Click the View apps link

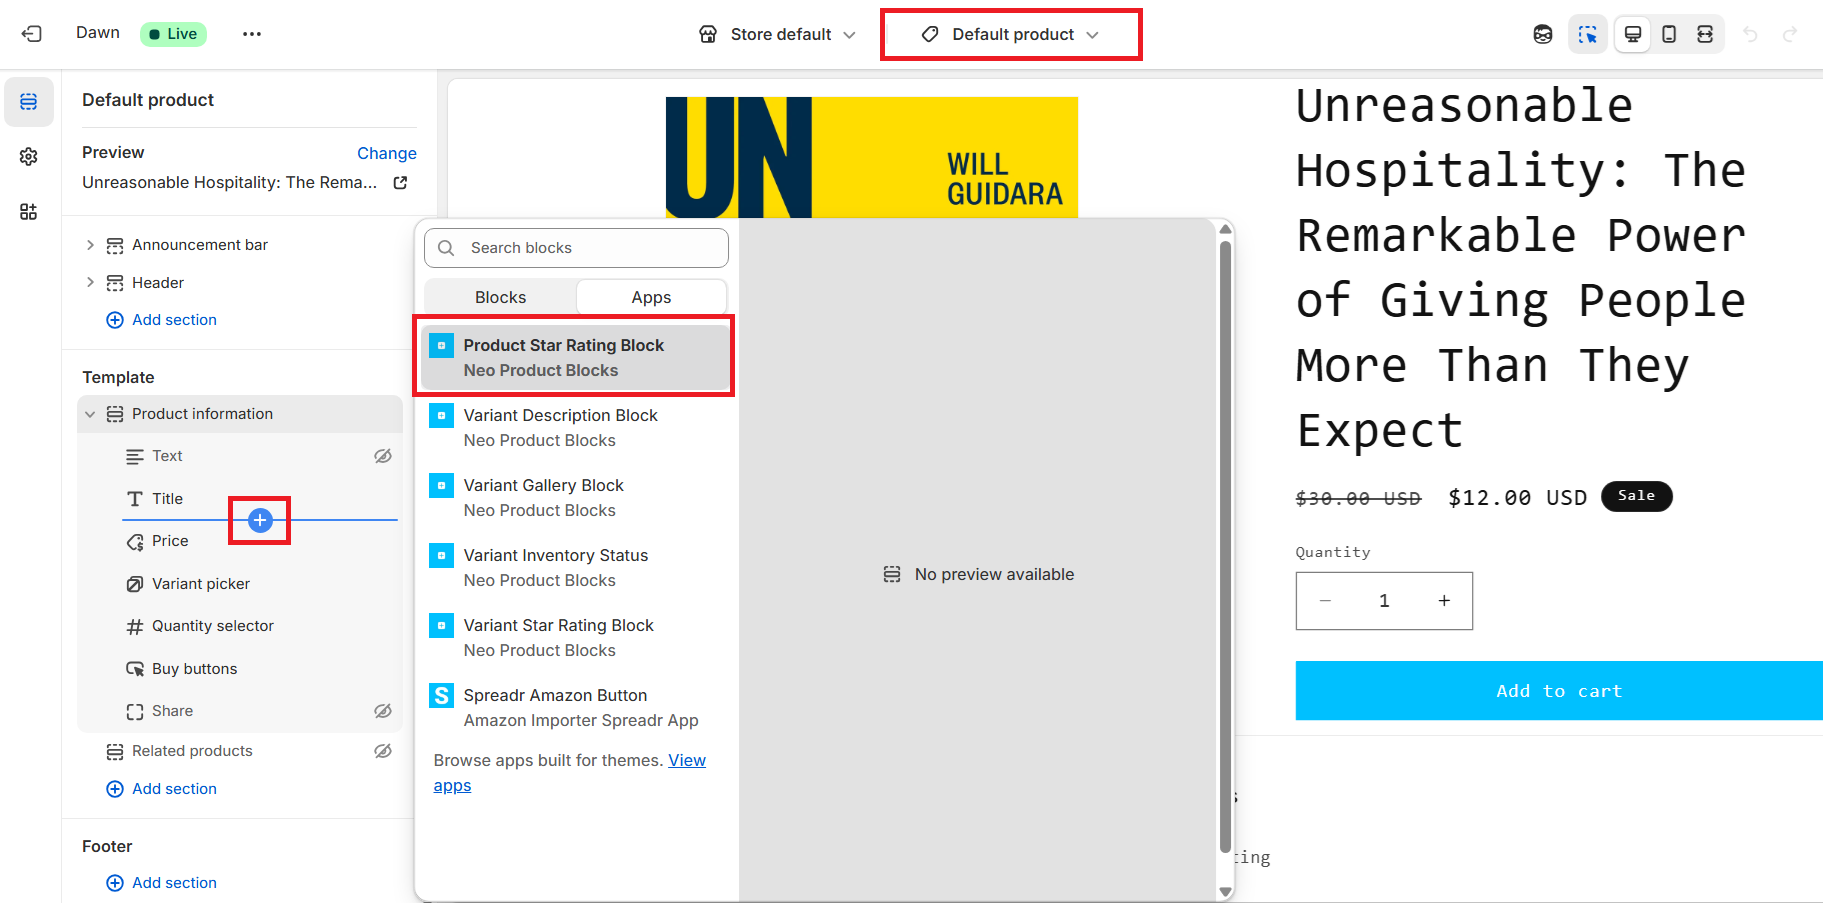point(687,761)
